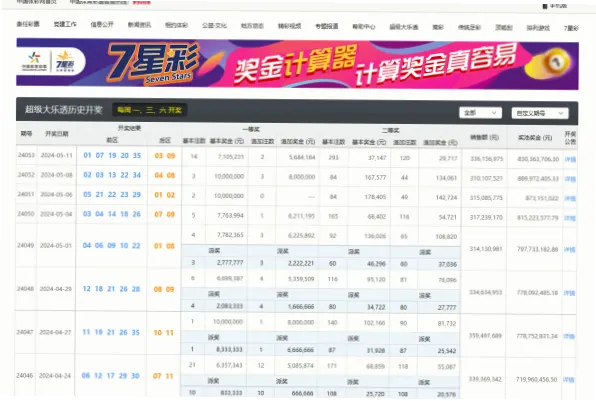The image size is (596, 401).
Task: Click the 每周一、三、六开奖 badge
Action: pyautogui.click(x=149, y=110)
